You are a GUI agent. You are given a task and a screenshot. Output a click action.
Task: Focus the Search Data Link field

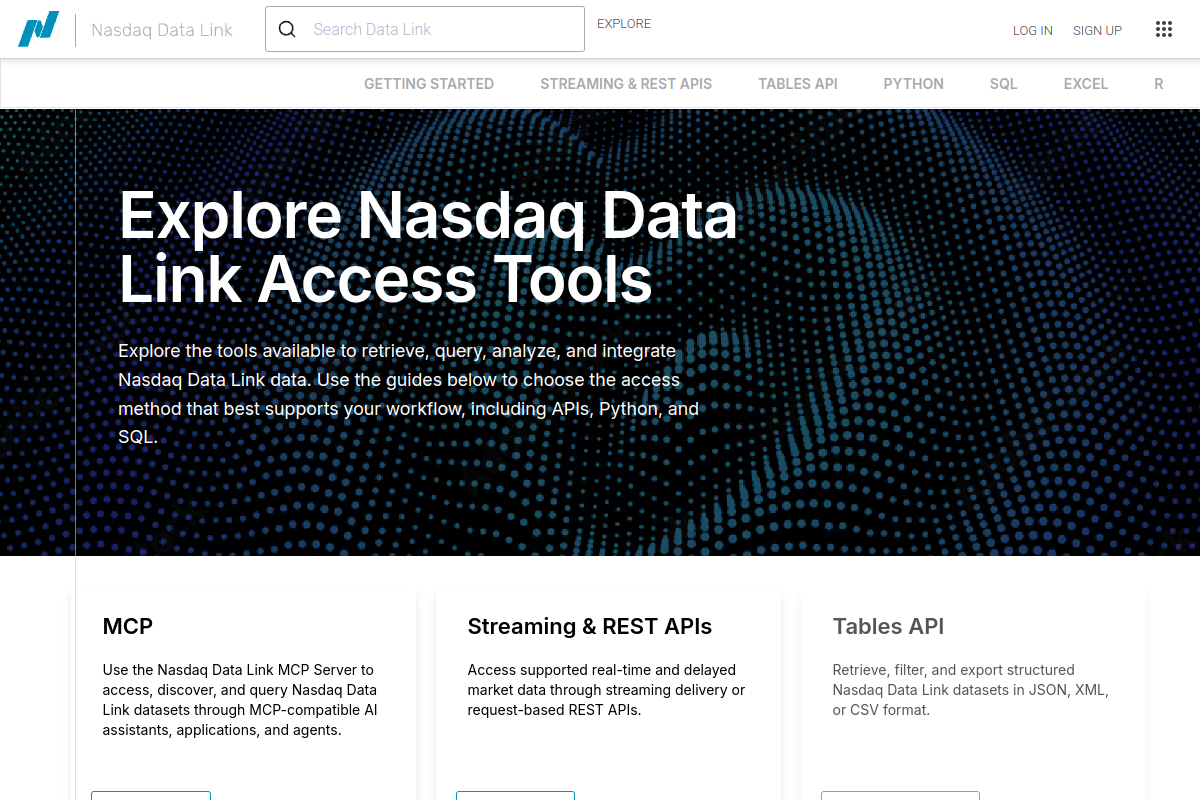[425, 29]
